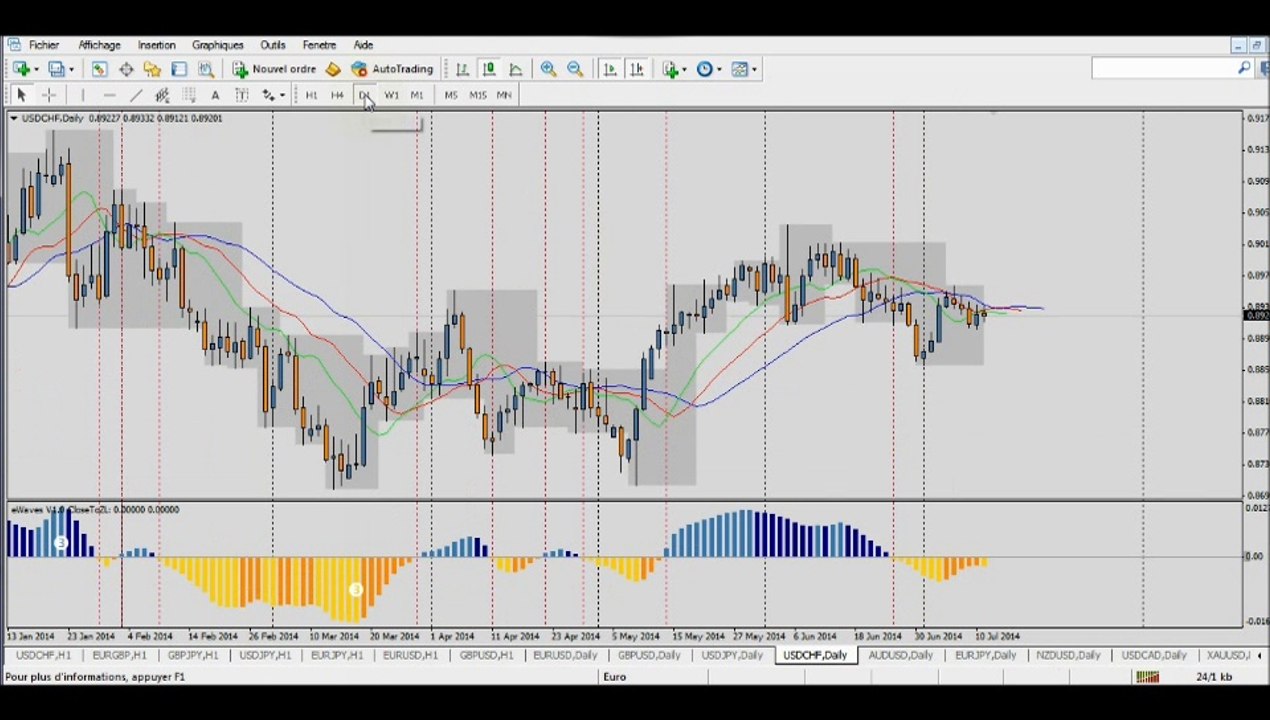The width and height of the screenshot is (1270, 720).
Task: Expand the periods clock dropdown arrow
Action: (719, 69)
